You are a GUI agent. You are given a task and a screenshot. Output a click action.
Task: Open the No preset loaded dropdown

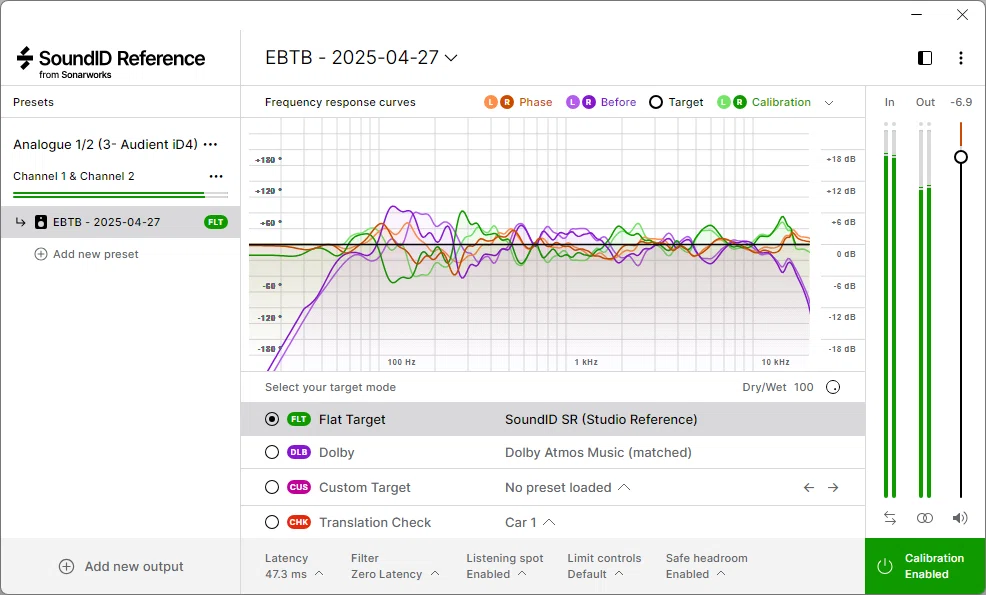(567, 487)
